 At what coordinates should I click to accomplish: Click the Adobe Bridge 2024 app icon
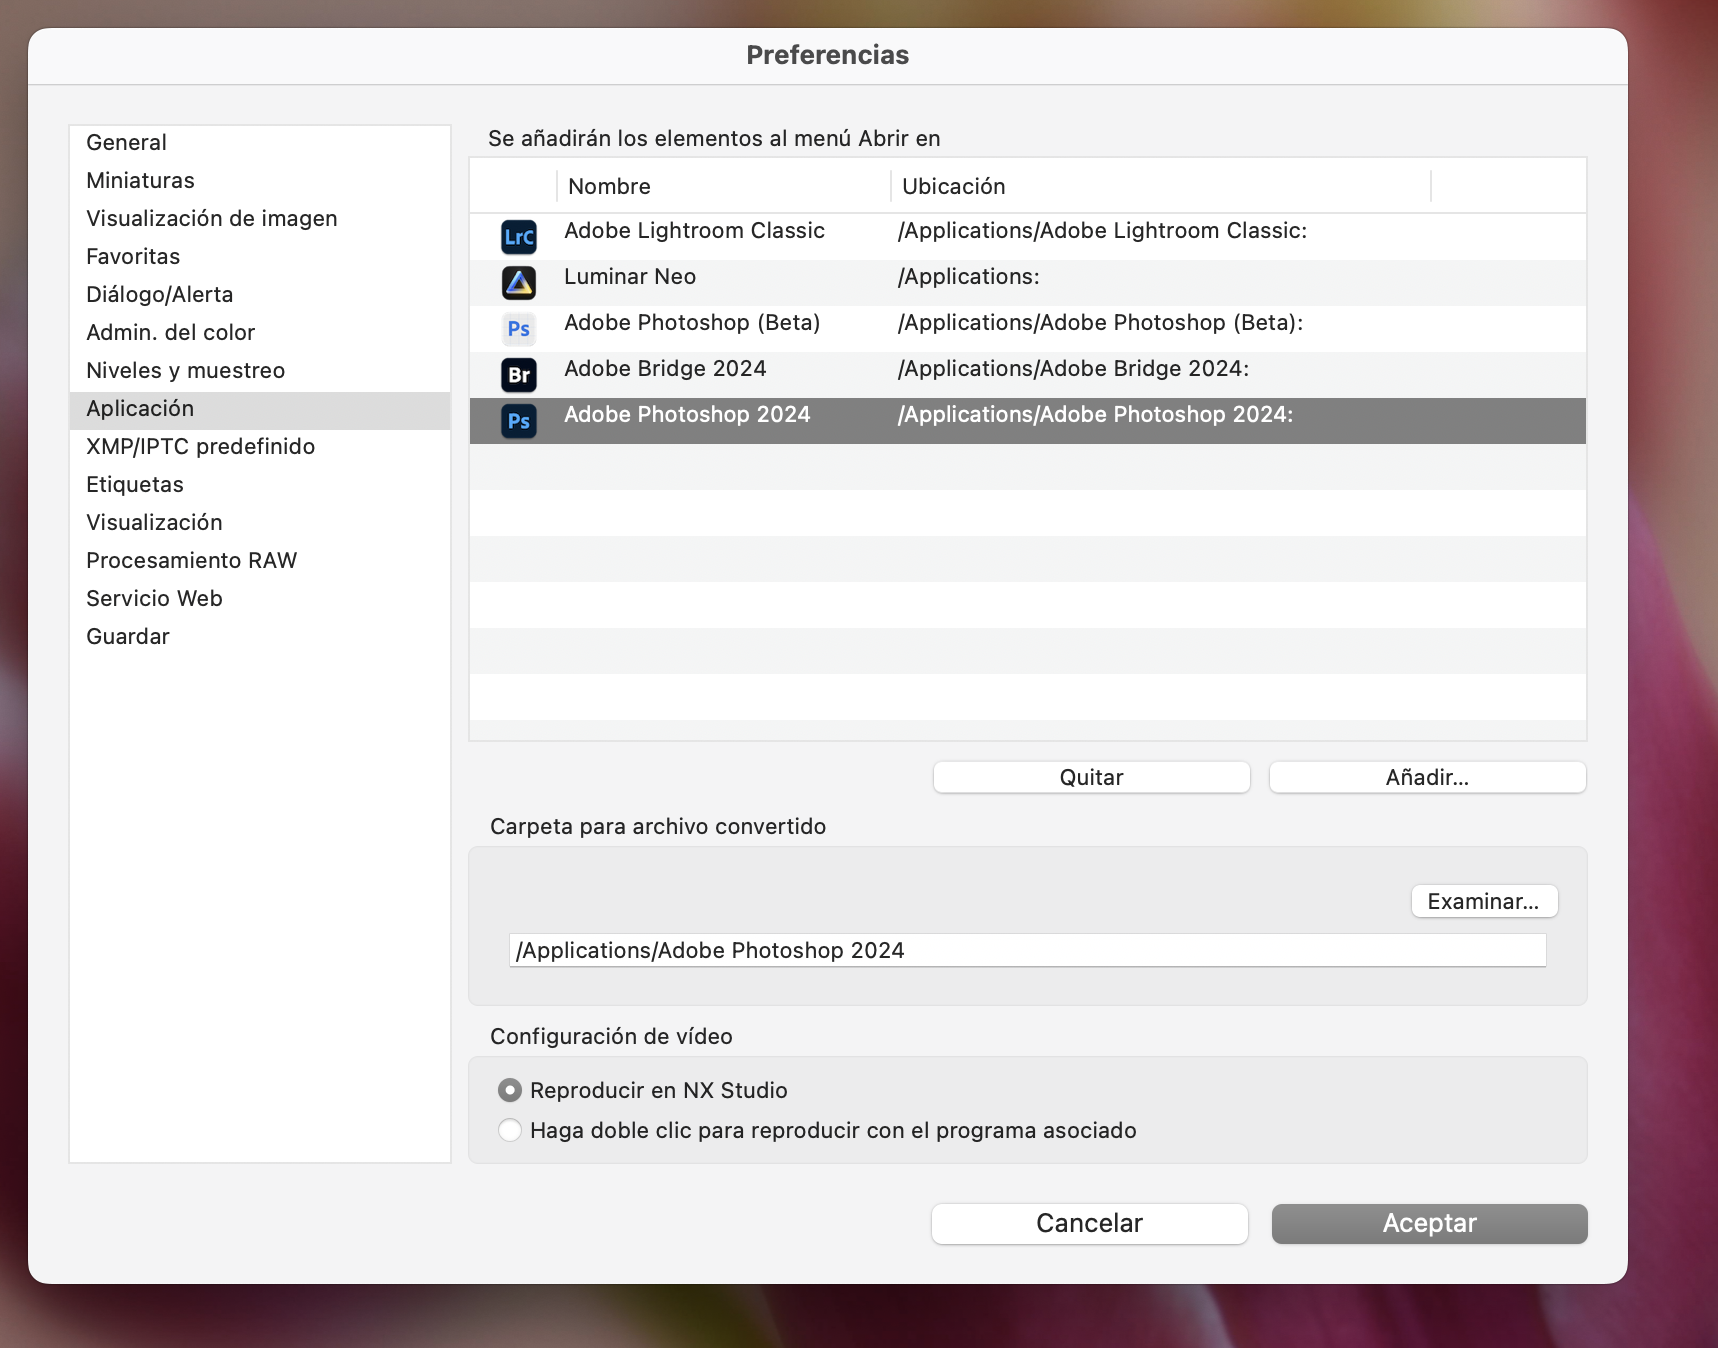[x=519, y=375]
